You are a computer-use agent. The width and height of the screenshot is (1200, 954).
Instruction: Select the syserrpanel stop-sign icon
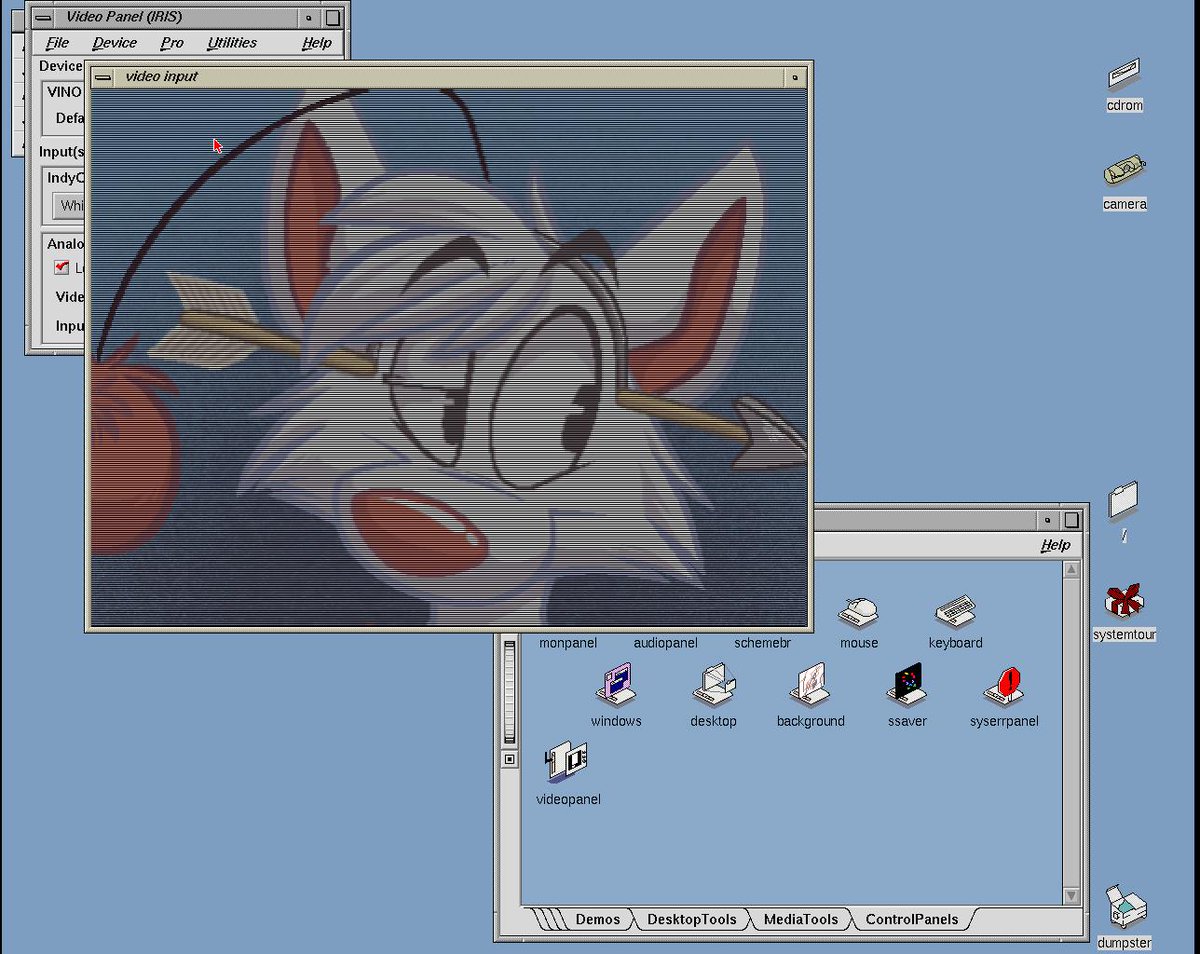(1004, 685)
